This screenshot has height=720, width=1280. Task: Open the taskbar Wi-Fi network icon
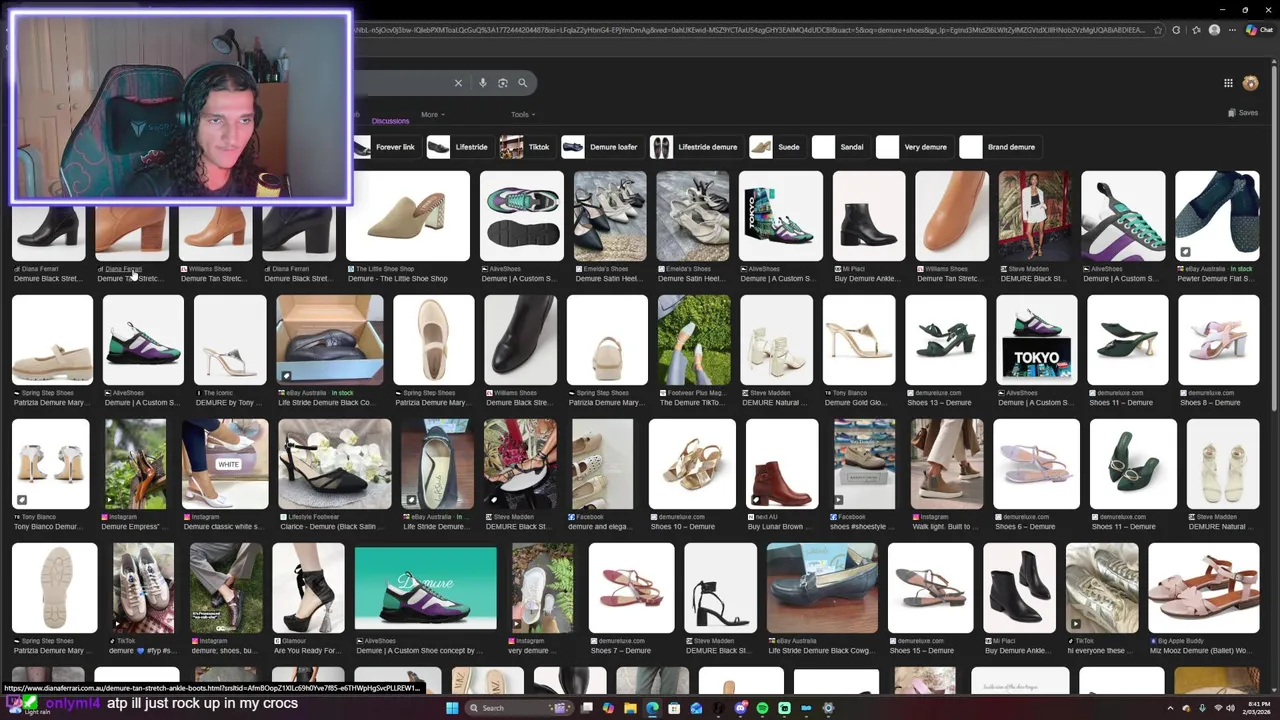click(1217, 708)
